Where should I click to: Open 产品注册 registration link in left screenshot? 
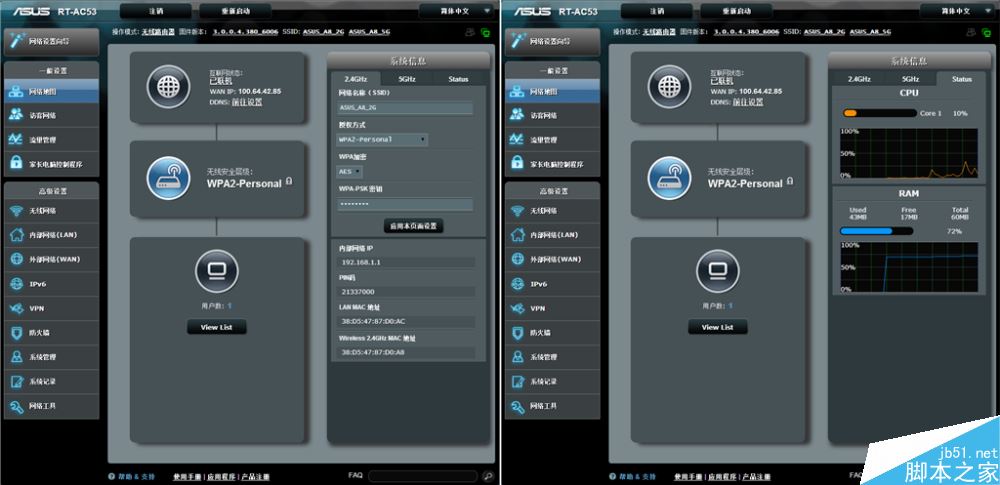click(x=255, y=477)
